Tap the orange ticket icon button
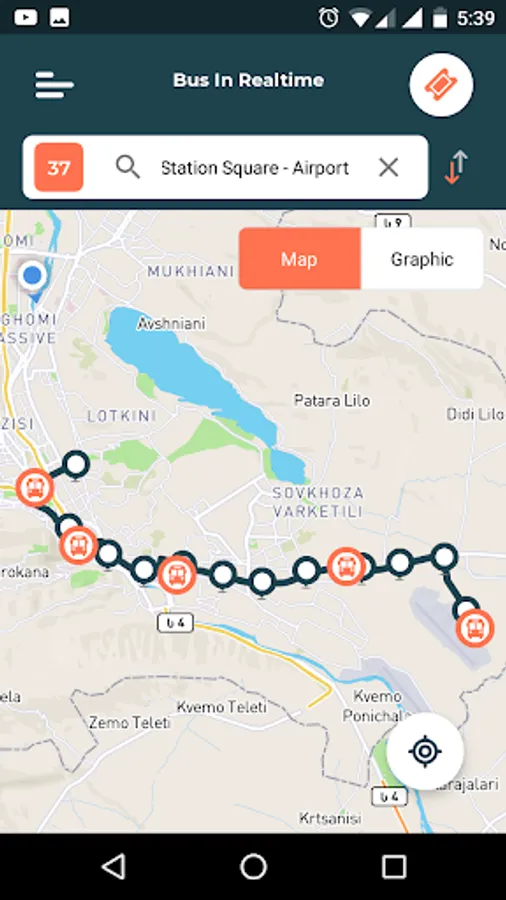Screen dimensions: 506x900 [x=441, y=85]
